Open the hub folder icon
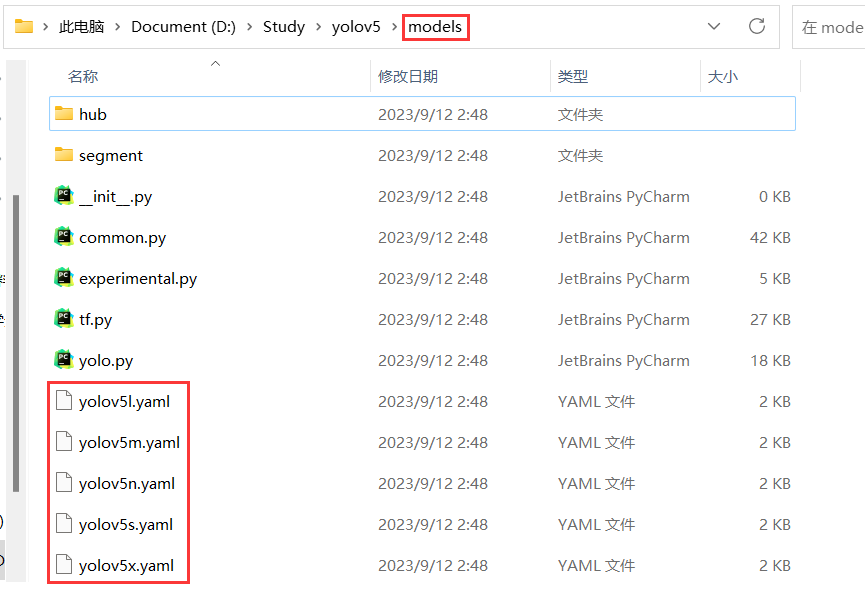This screenshot has width=865, height=591. pos(64,114)
